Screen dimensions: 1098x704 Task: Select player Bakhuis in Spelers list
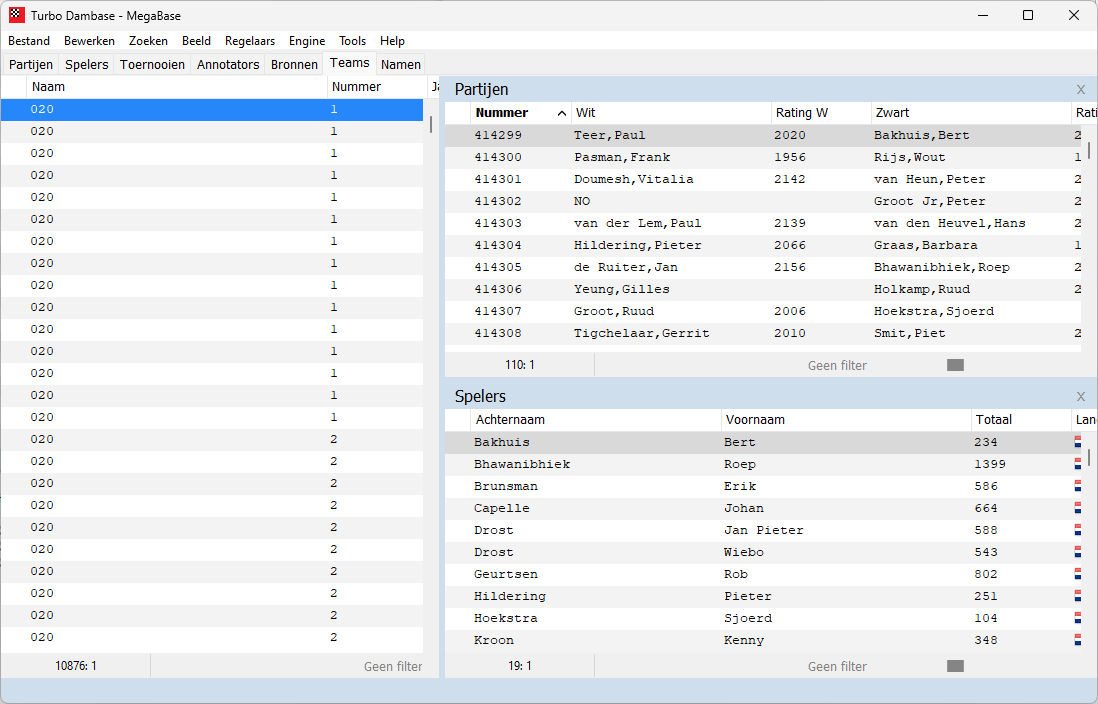763,442
